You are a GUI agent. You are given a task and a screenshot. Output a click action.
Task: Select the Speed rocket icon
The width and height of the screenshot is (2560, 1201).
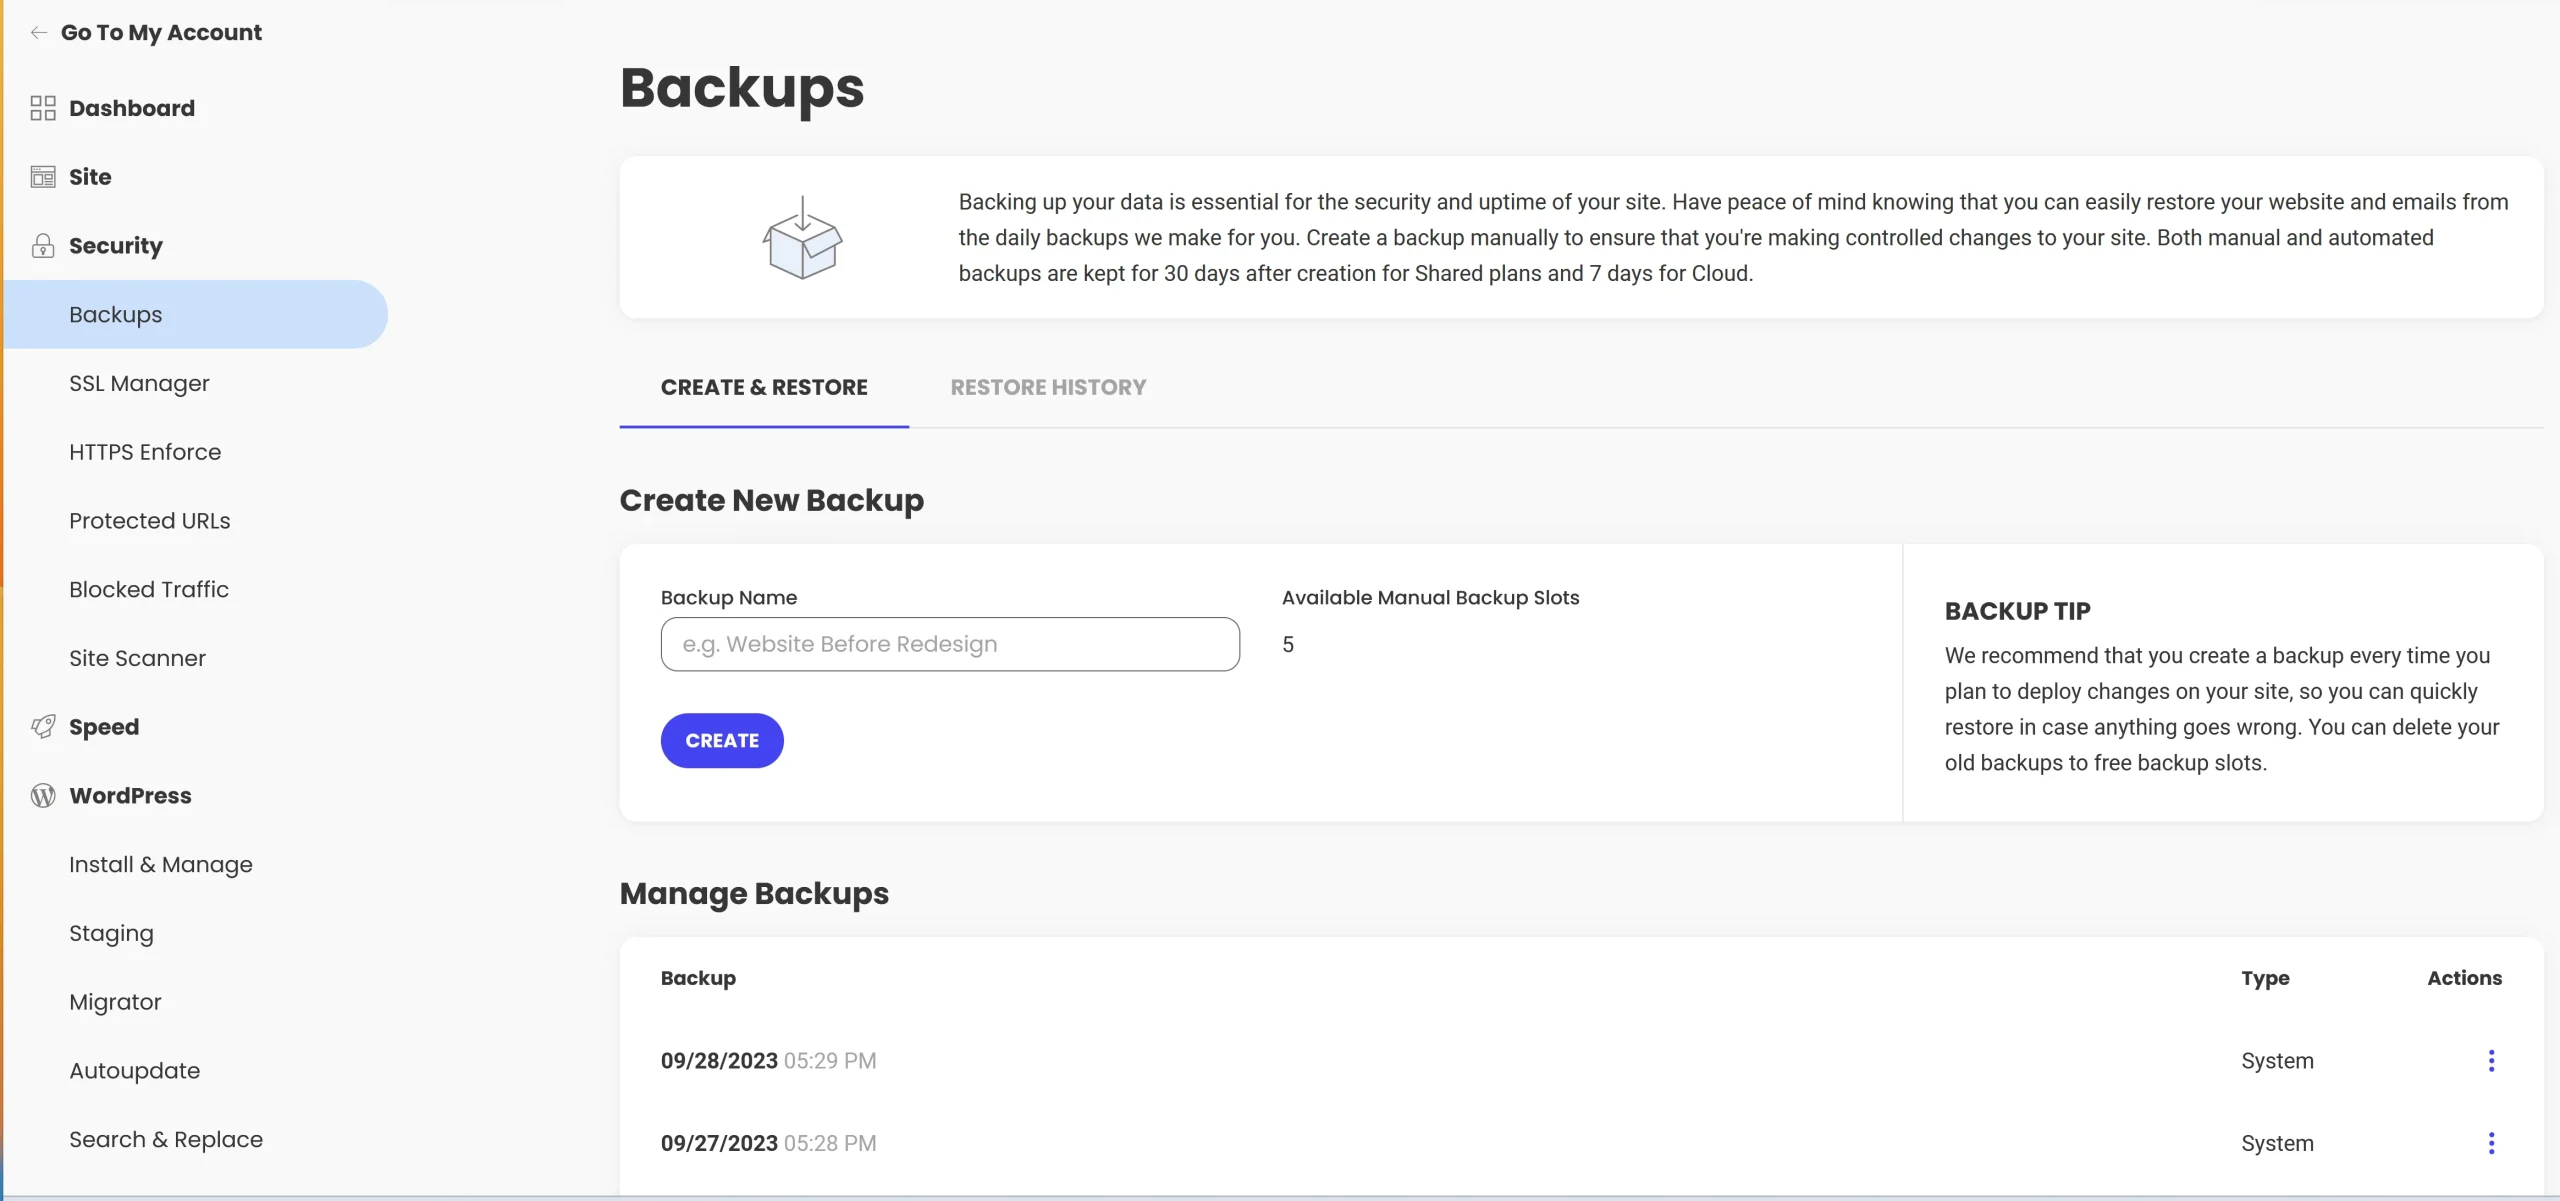42,727
